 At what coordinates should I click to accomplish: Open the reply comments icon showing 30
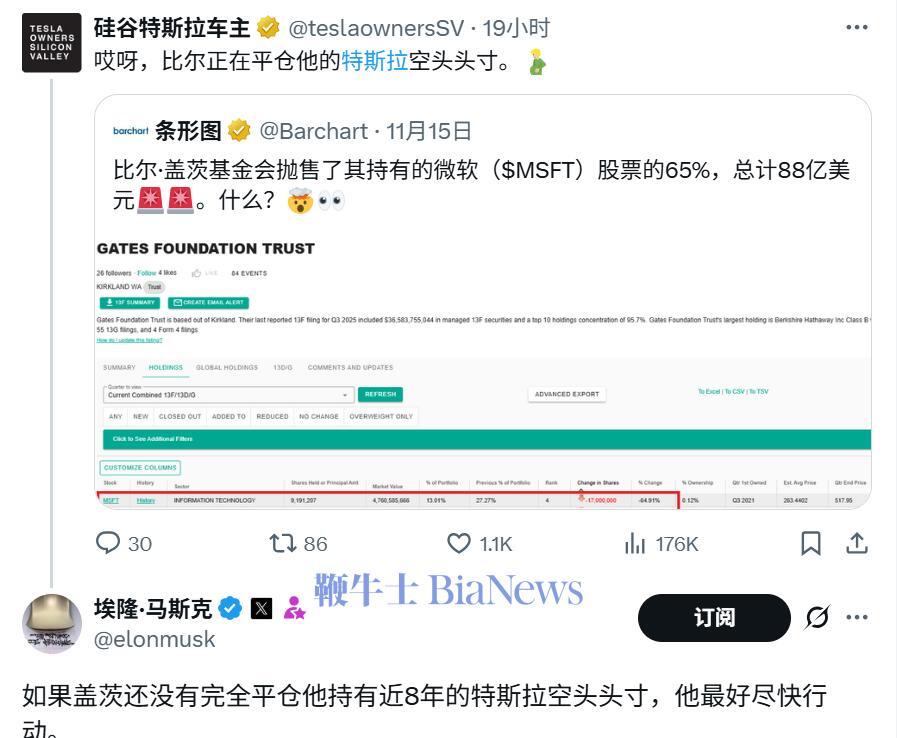point(108,543)
